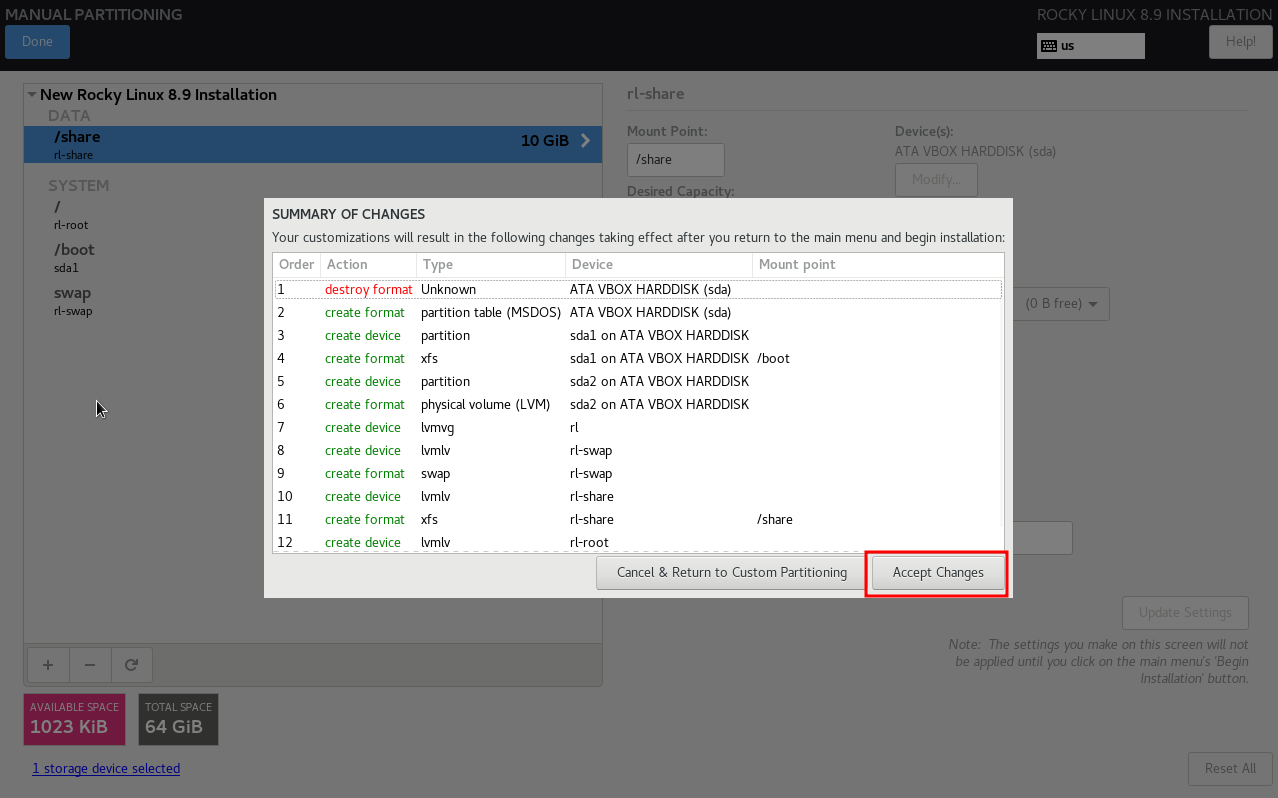
Task: Sort summary table by Device column
Action: [x=659, y=265]
